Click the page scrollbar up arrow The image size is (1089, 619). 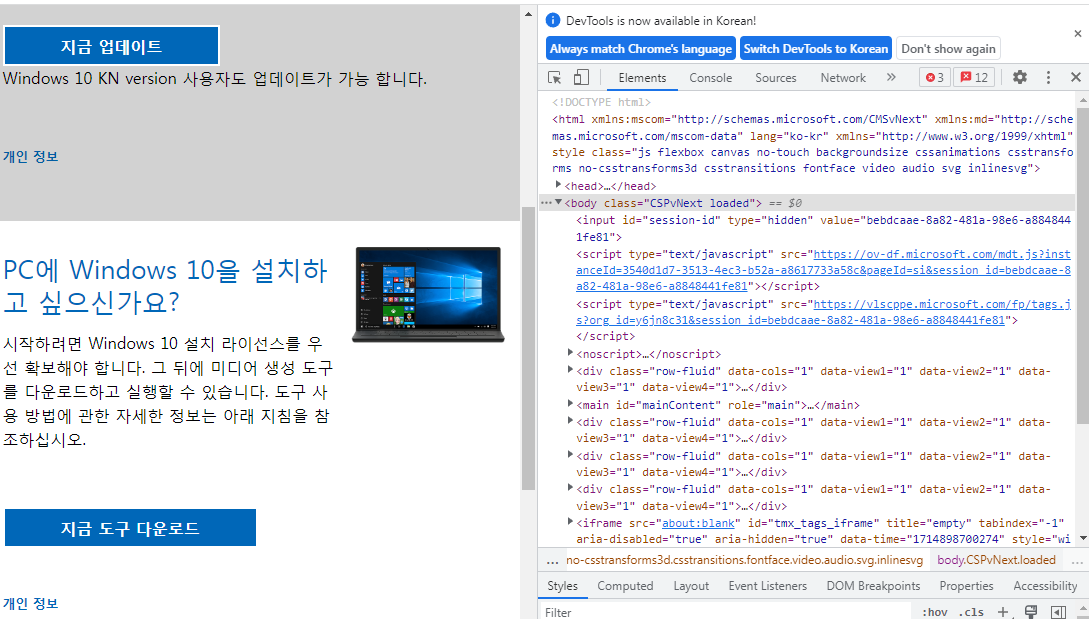coord(528,14)
